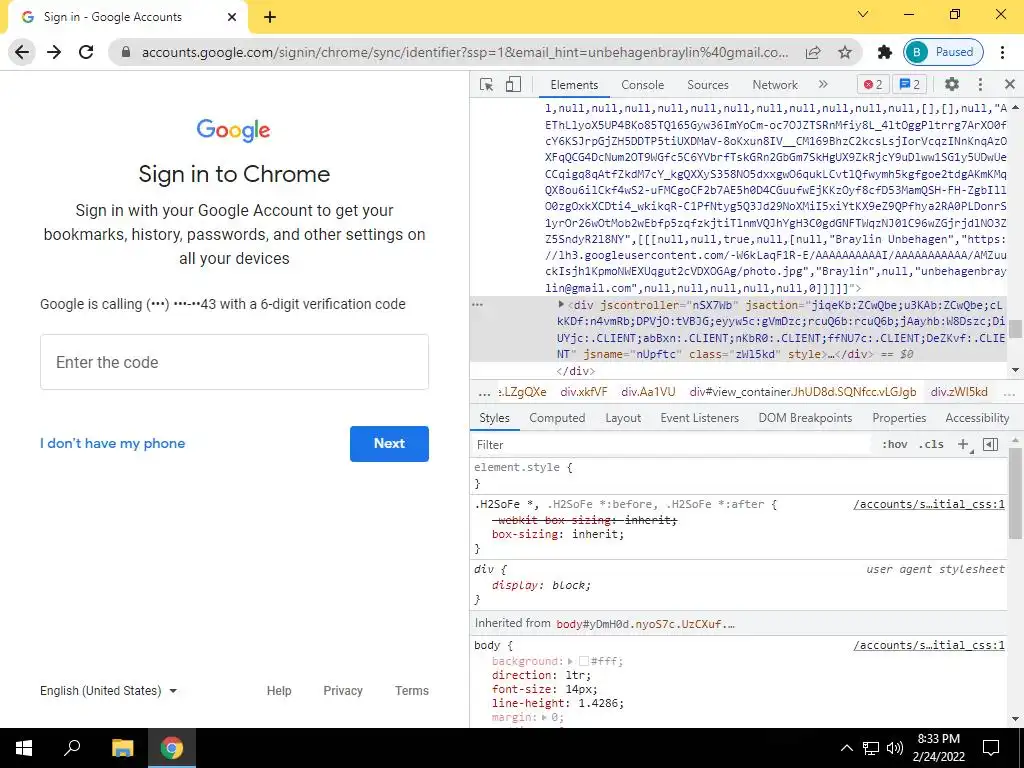Show more DevTools tabs via double chevron
1024x768 pixels.
pos(823,84)
